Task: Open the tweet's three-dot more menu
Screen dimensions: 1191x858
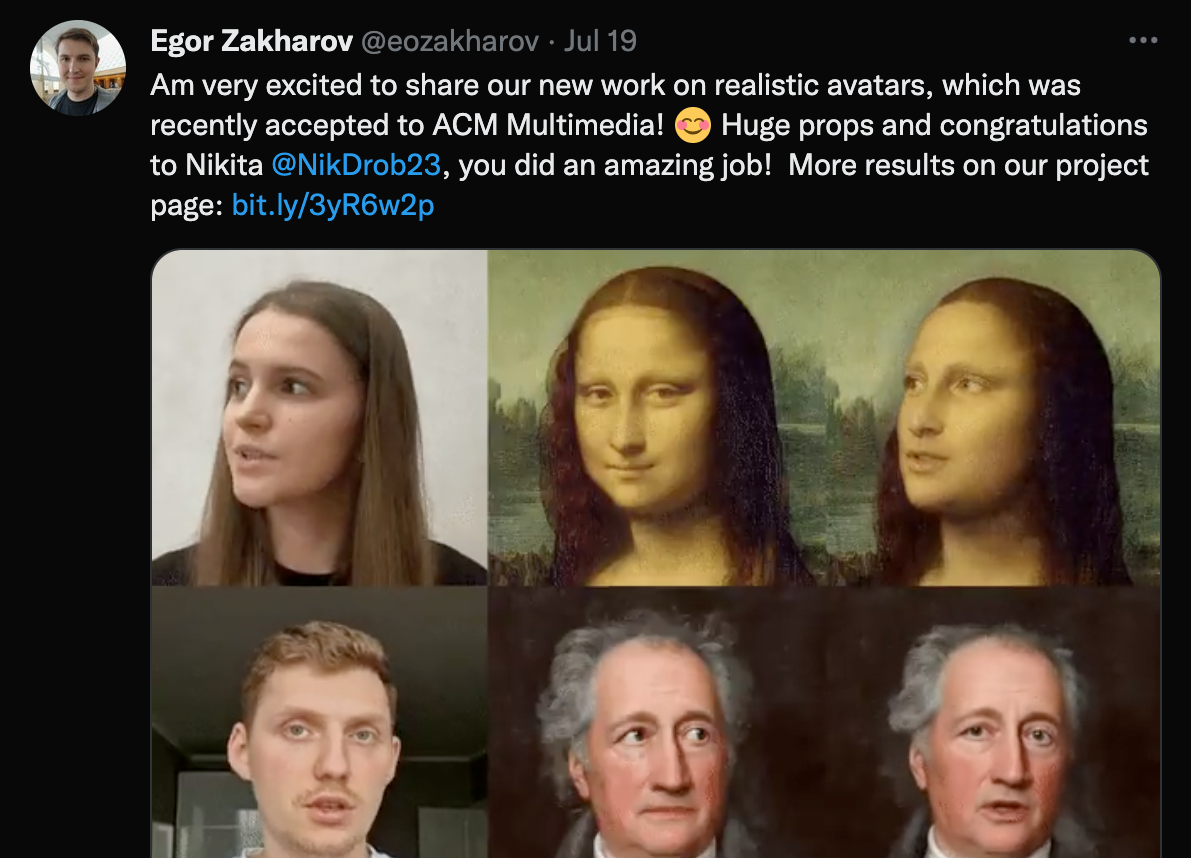Action: [1142, 40]
